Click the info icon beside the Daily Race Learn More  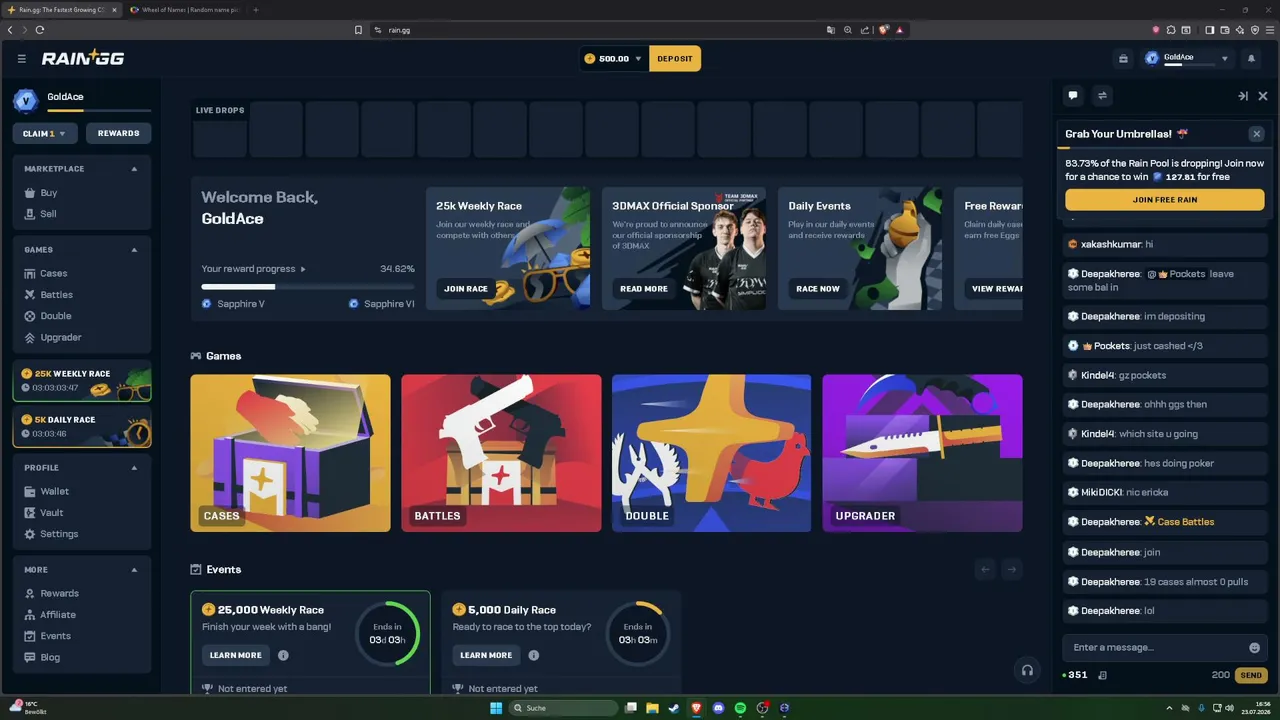pos(533,656)
